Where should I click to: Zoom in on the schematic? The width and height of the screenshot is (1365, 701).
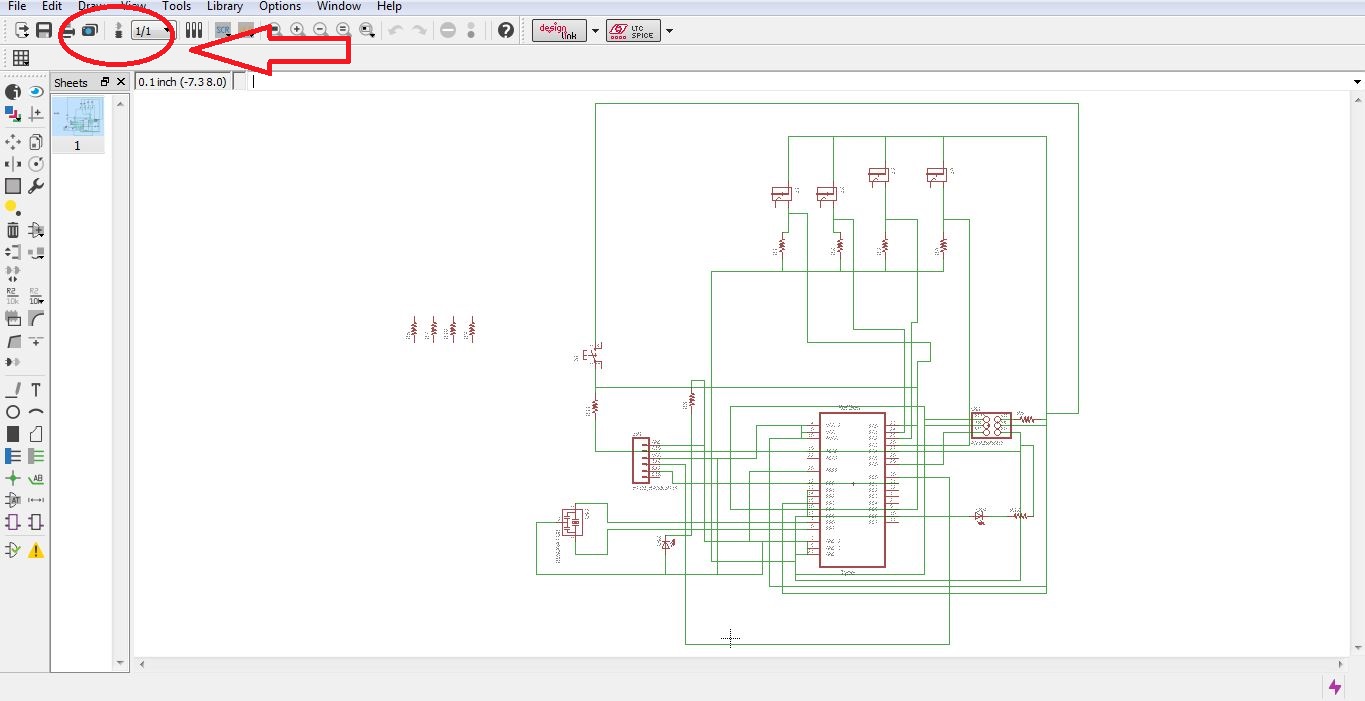point(297,31)
